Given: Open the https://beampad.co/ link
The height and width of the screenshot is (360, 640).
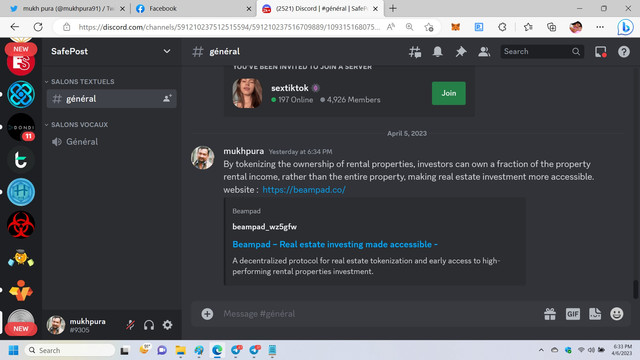Looking at the screenshot, I should pyautogui.click(x=304, y=190).
